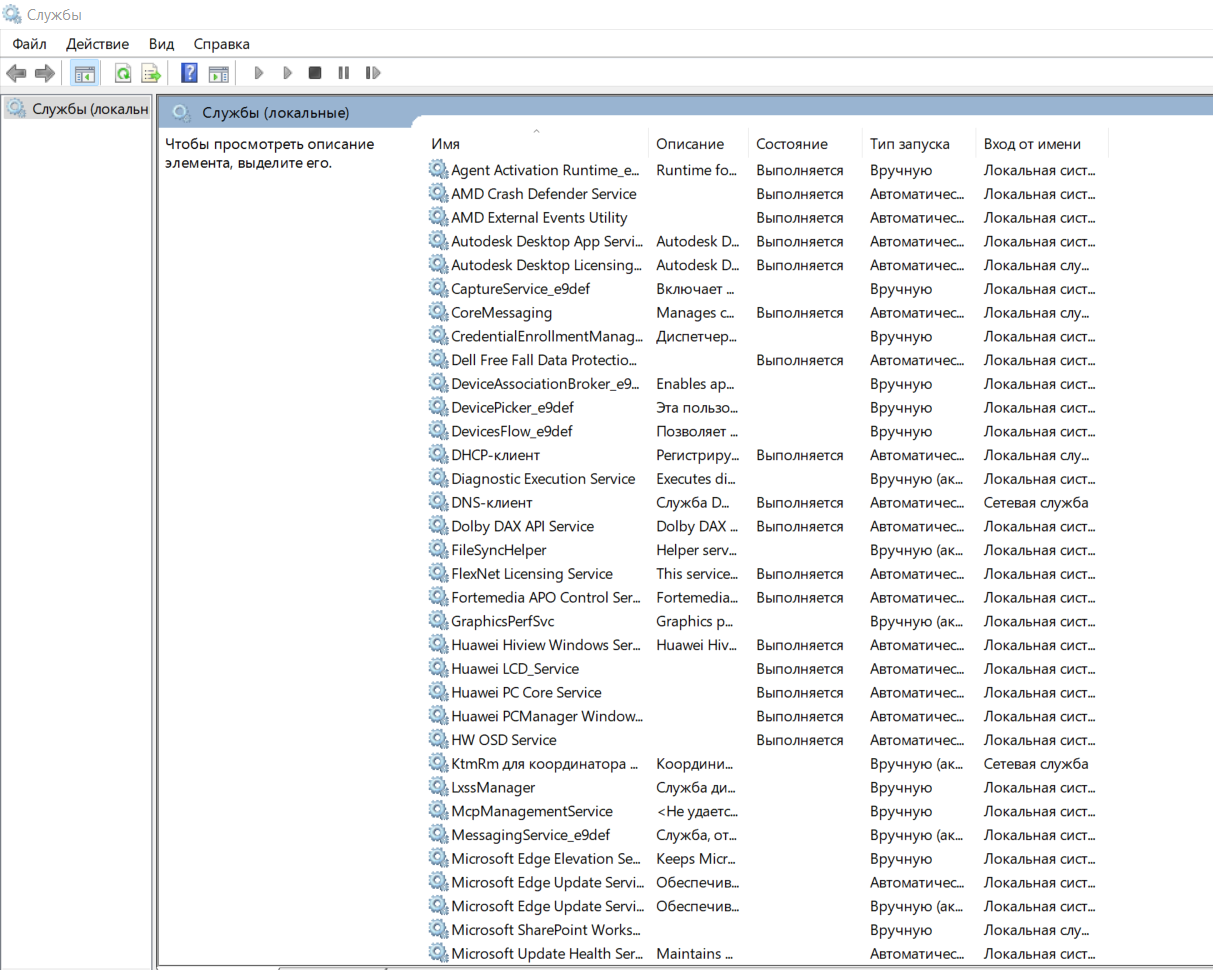Select CredentialEnrollmentManag... service name
Viewport: 1213px width, 970px height.
tap(545, 336)
